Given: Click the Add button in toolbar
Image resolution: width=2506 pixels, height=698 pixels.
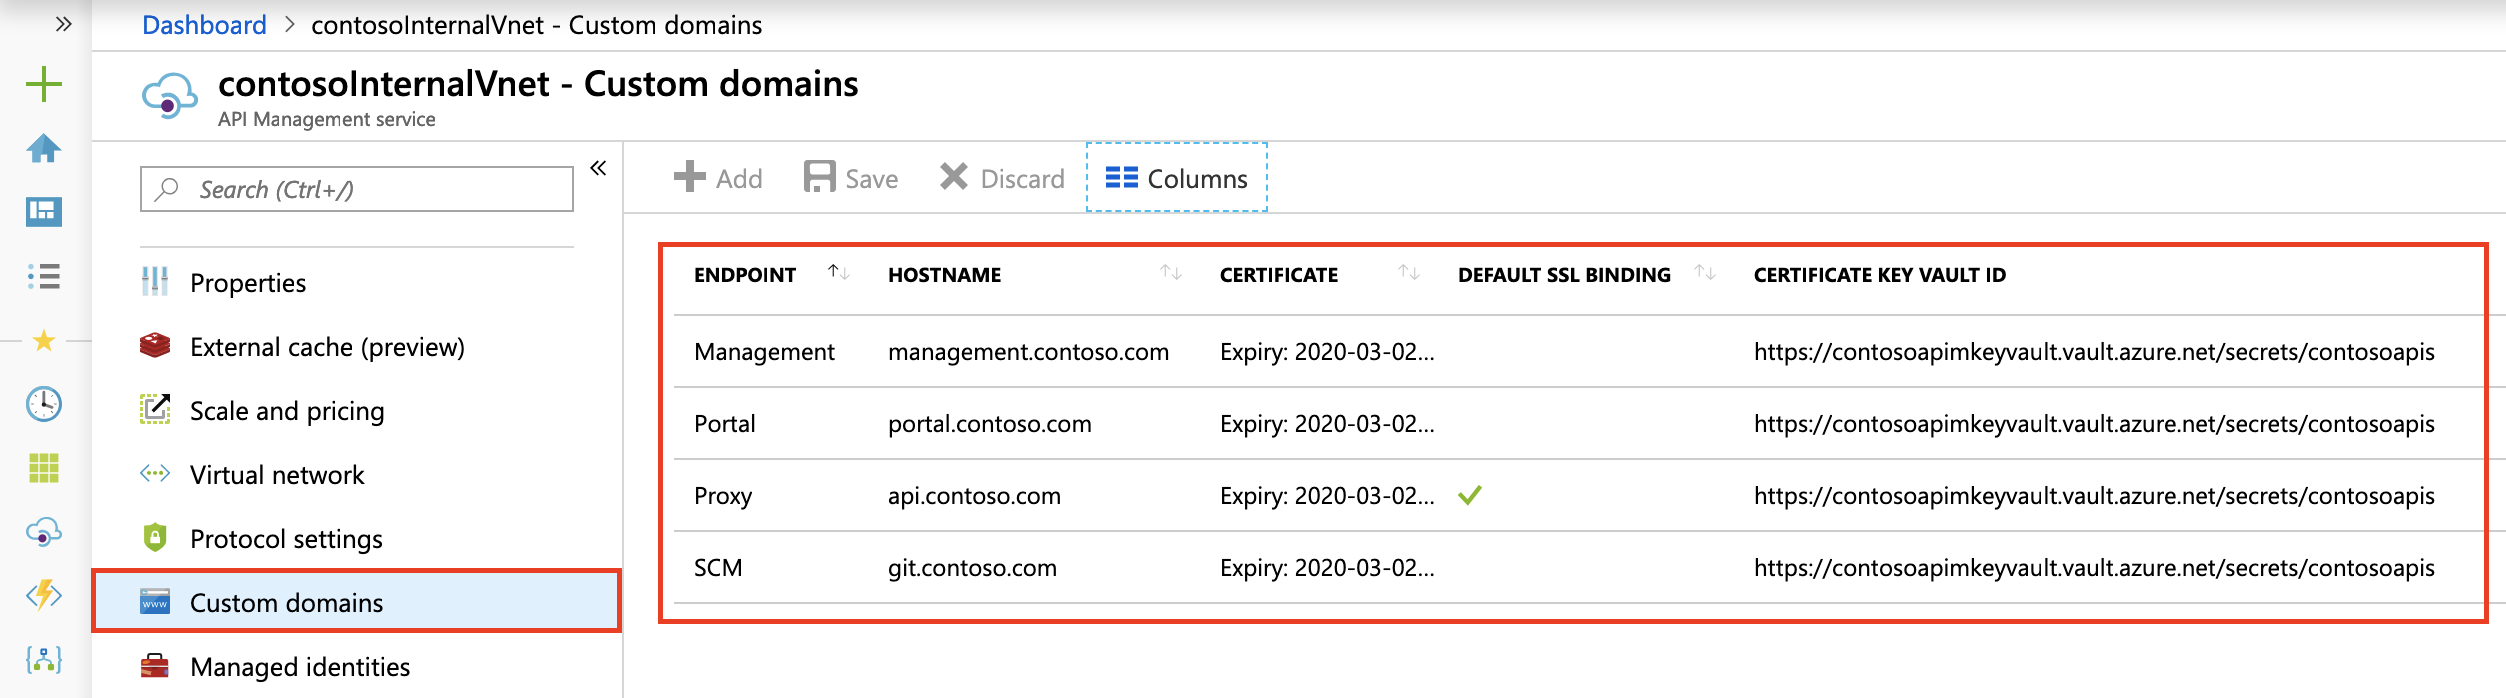Looking at the screenshot, I should 718,178.
